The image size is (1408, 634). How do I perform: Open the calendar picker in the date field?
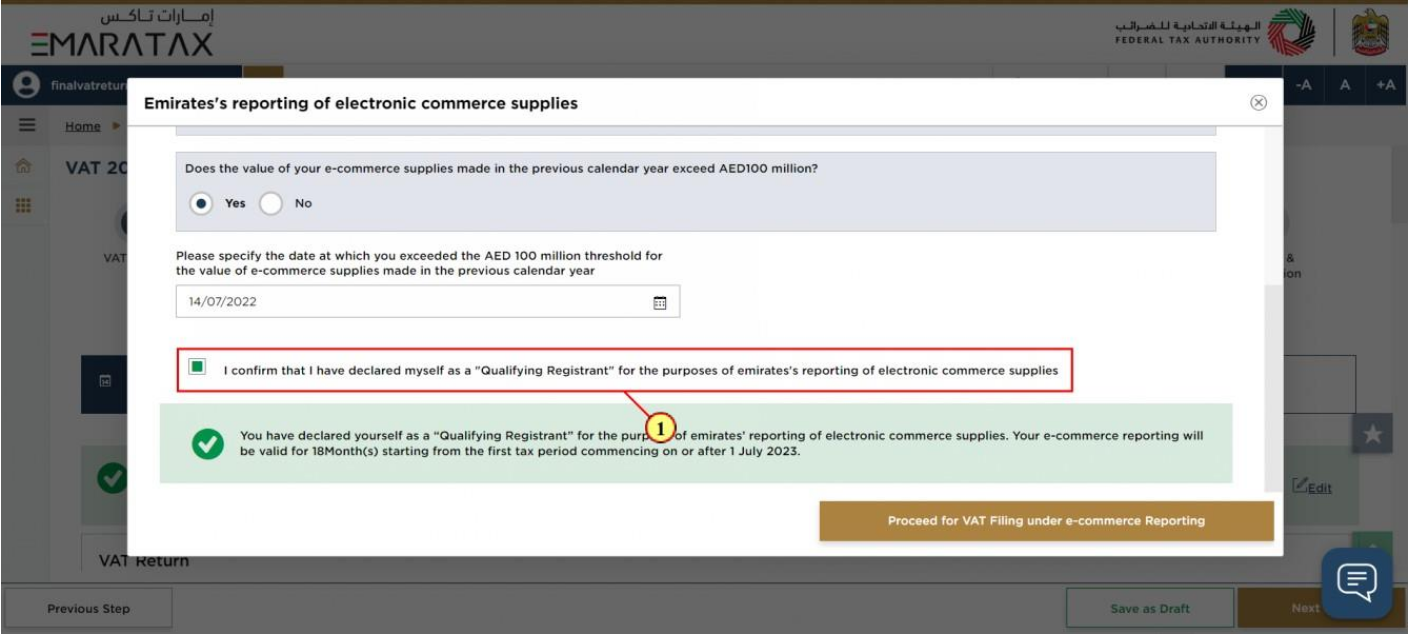coord(659,302)
